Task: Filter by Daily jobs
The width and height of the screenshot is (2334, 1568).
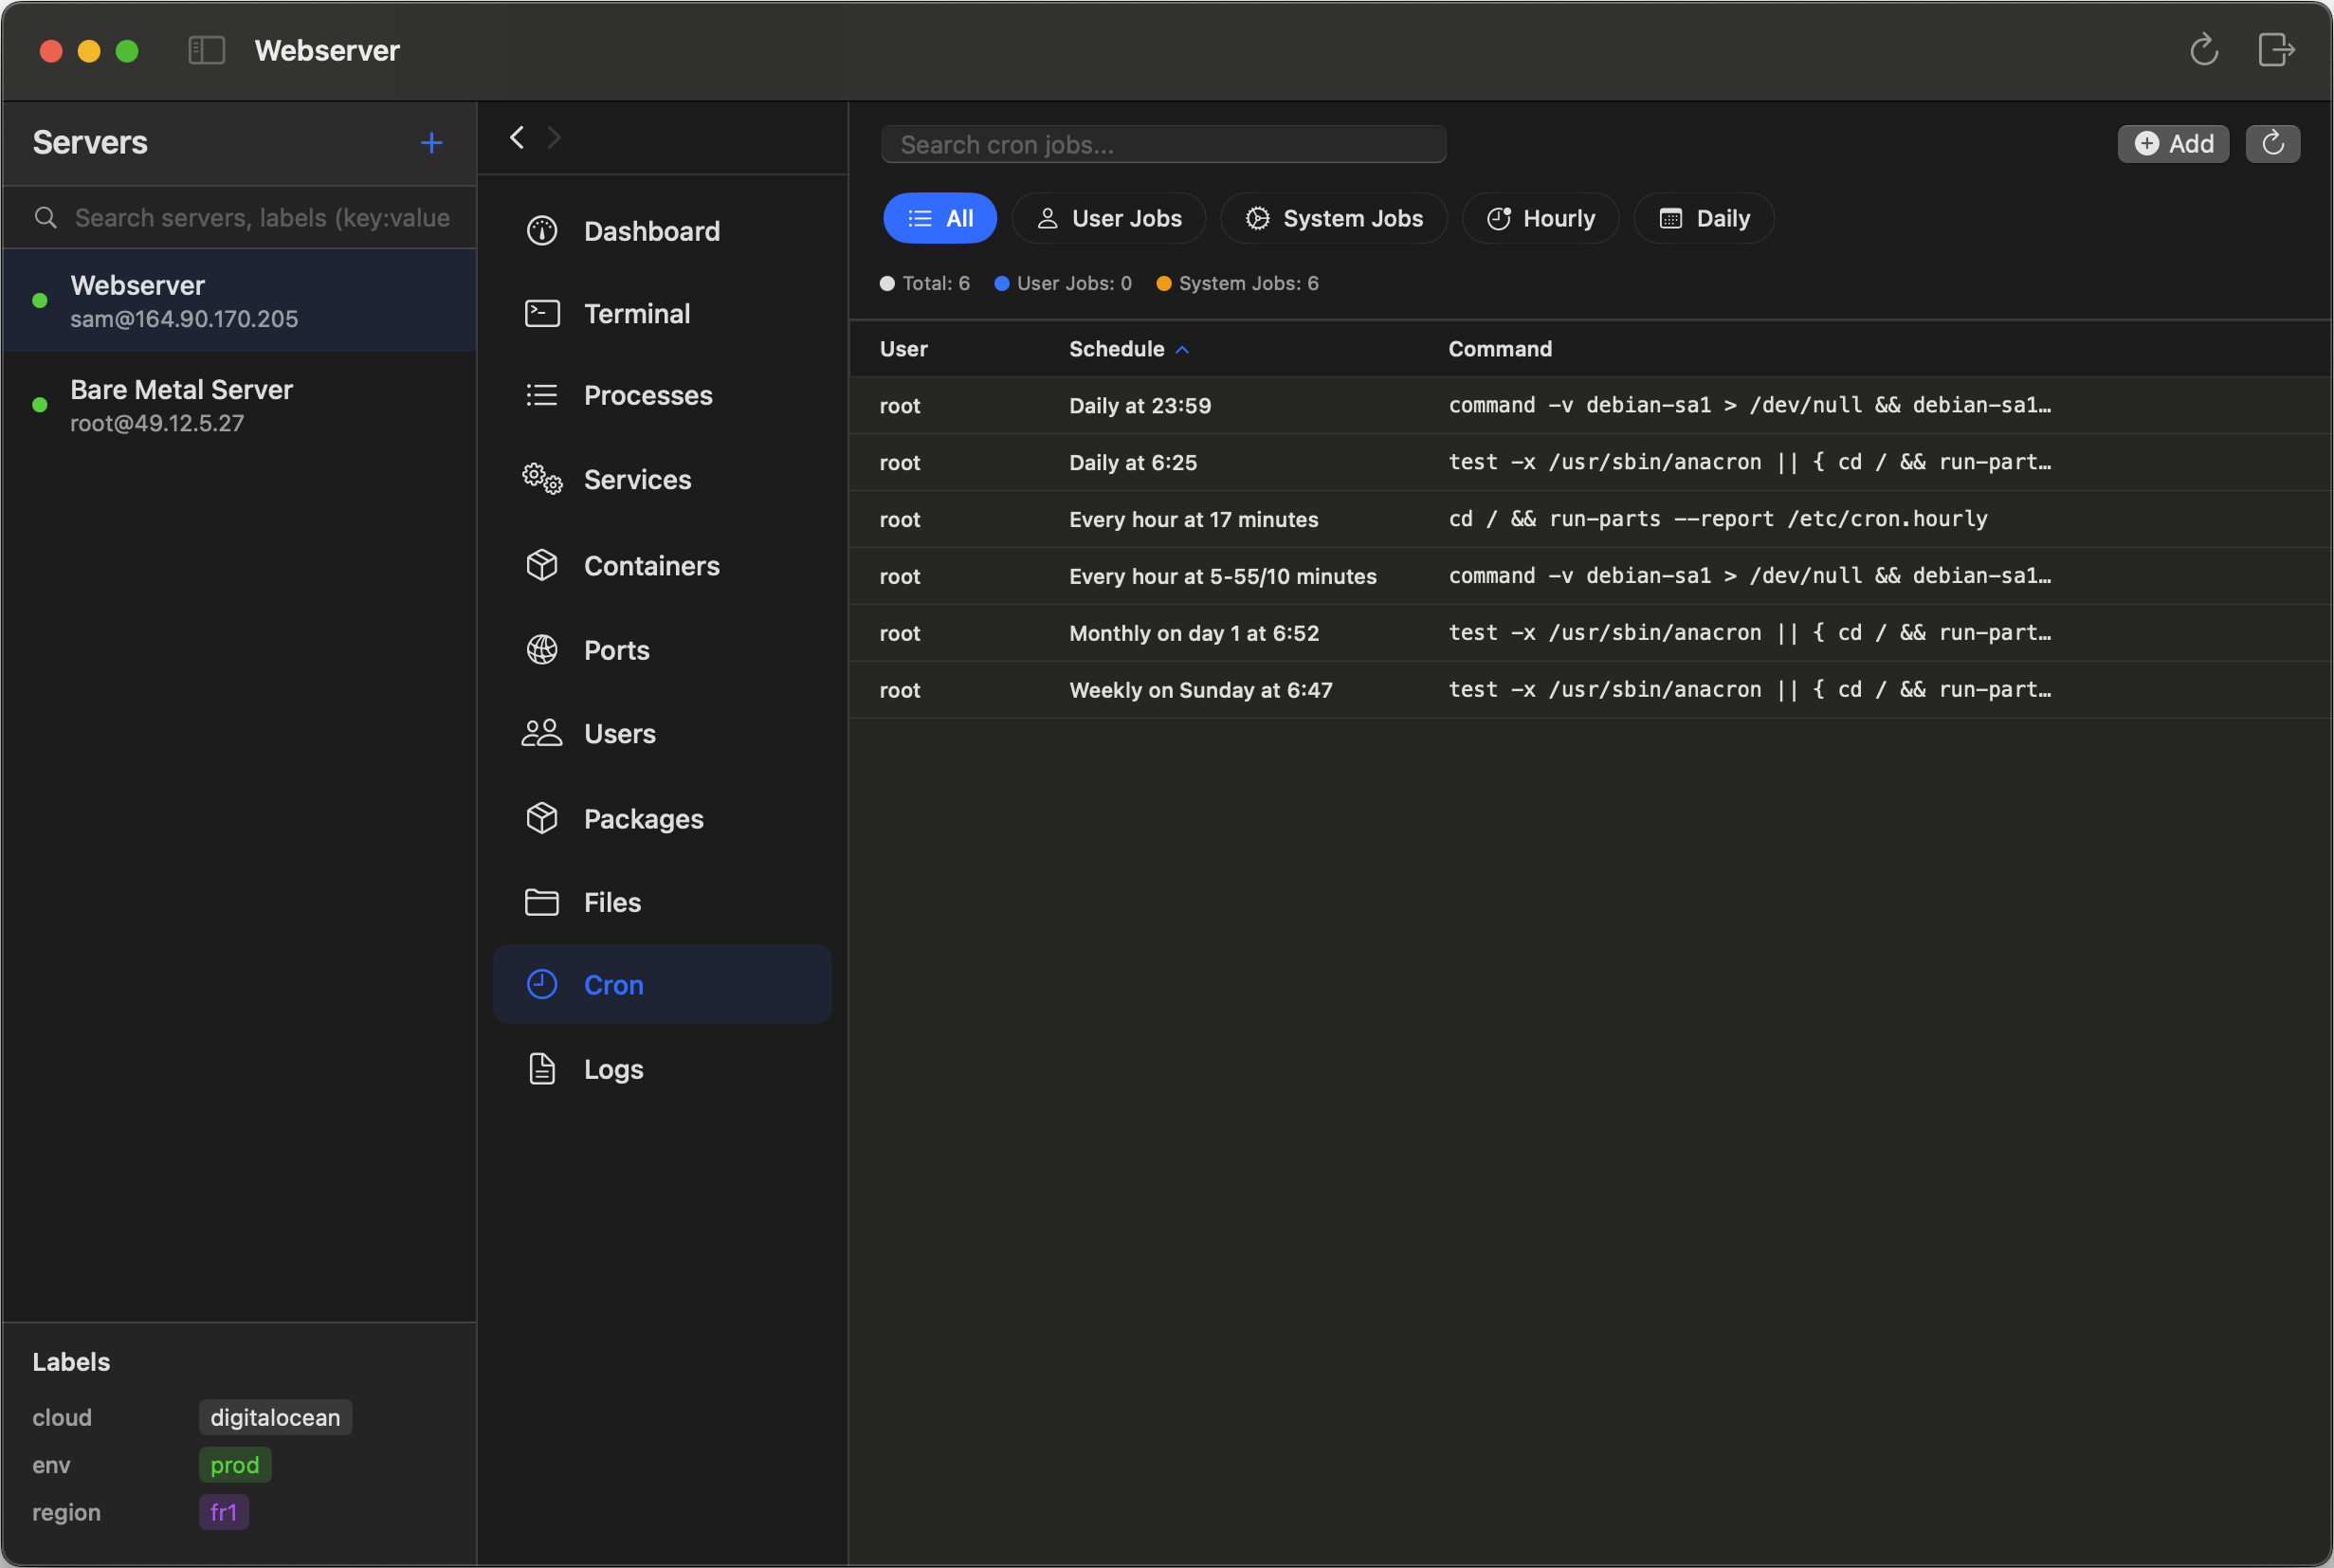Action: (x=1704, y=218)
